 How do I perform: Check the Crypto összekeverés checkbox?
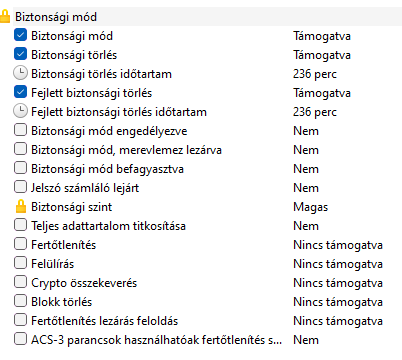click(20, 282)
